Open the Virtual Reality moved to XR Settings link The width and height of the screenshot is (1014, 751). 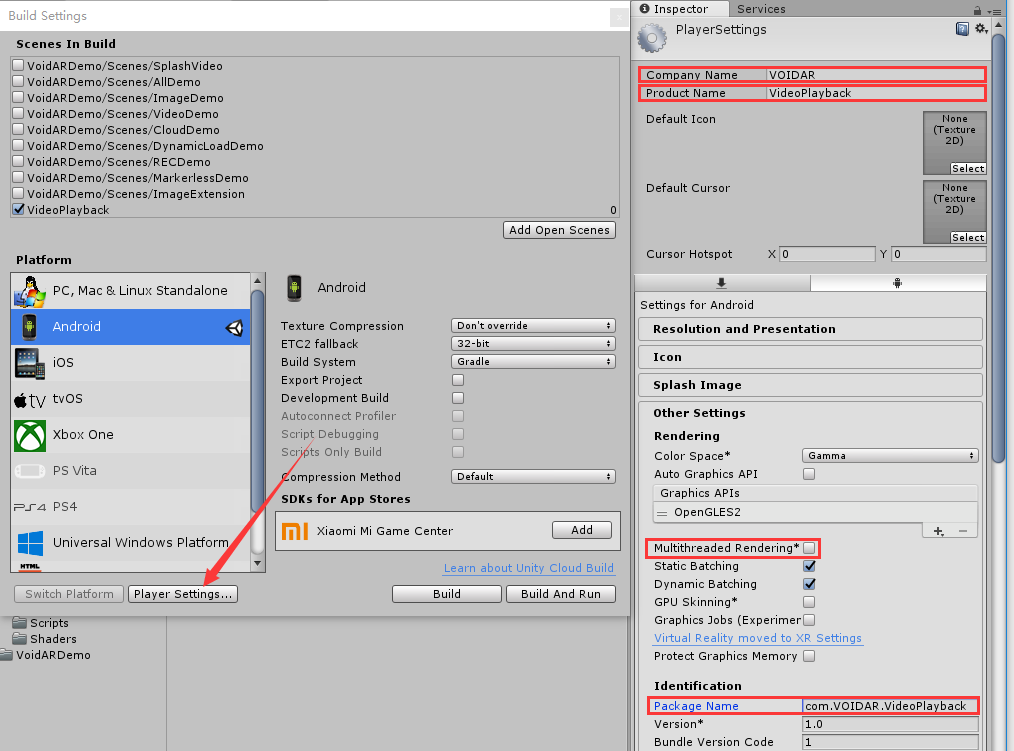(x=758, y=638)
